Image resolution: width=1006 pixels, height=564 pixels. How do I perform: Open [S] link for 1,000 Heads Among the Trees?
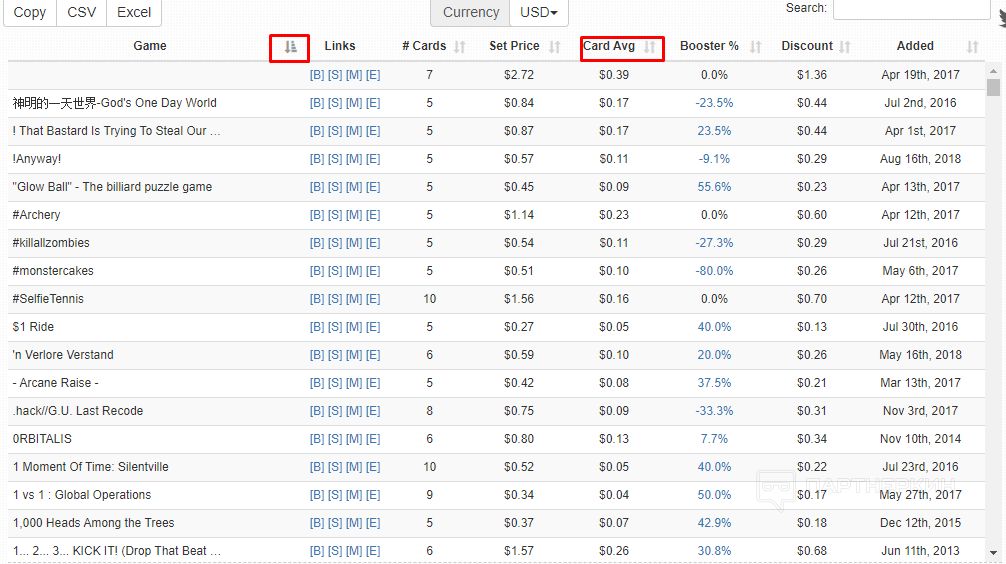pos(335,523)
